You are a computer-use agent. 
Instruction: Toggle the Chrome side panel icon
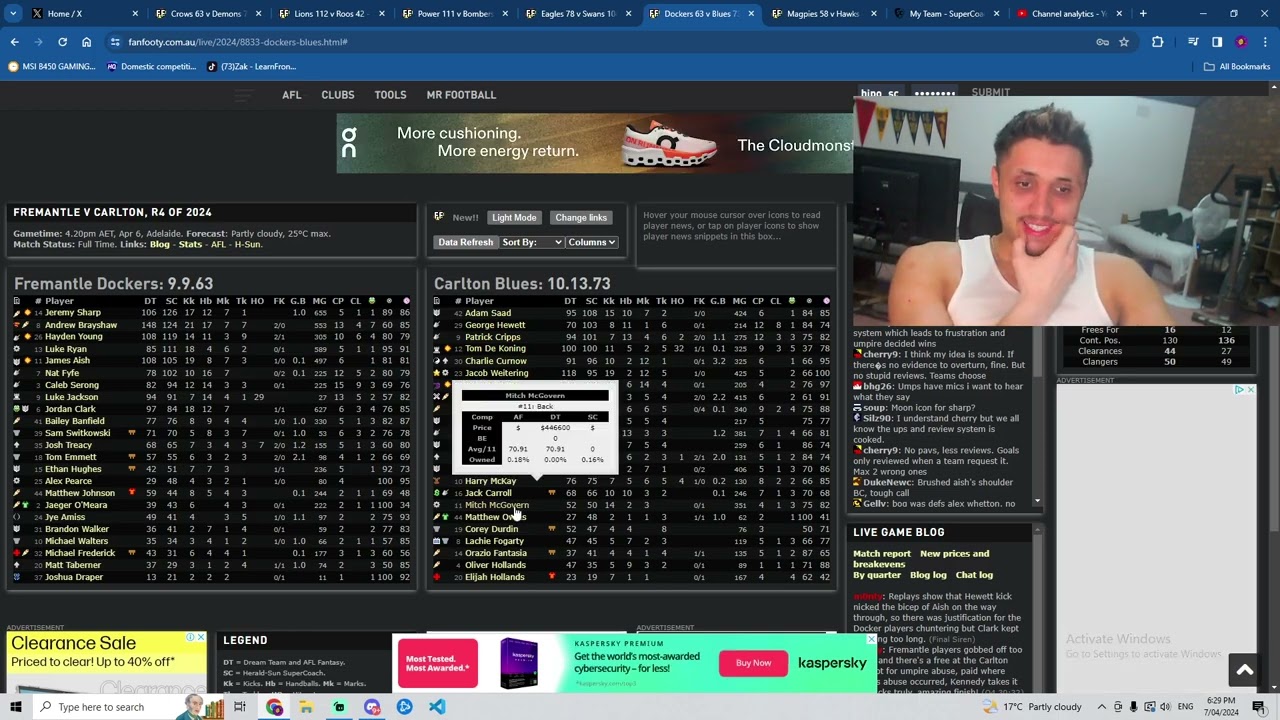coord(1217,42)
